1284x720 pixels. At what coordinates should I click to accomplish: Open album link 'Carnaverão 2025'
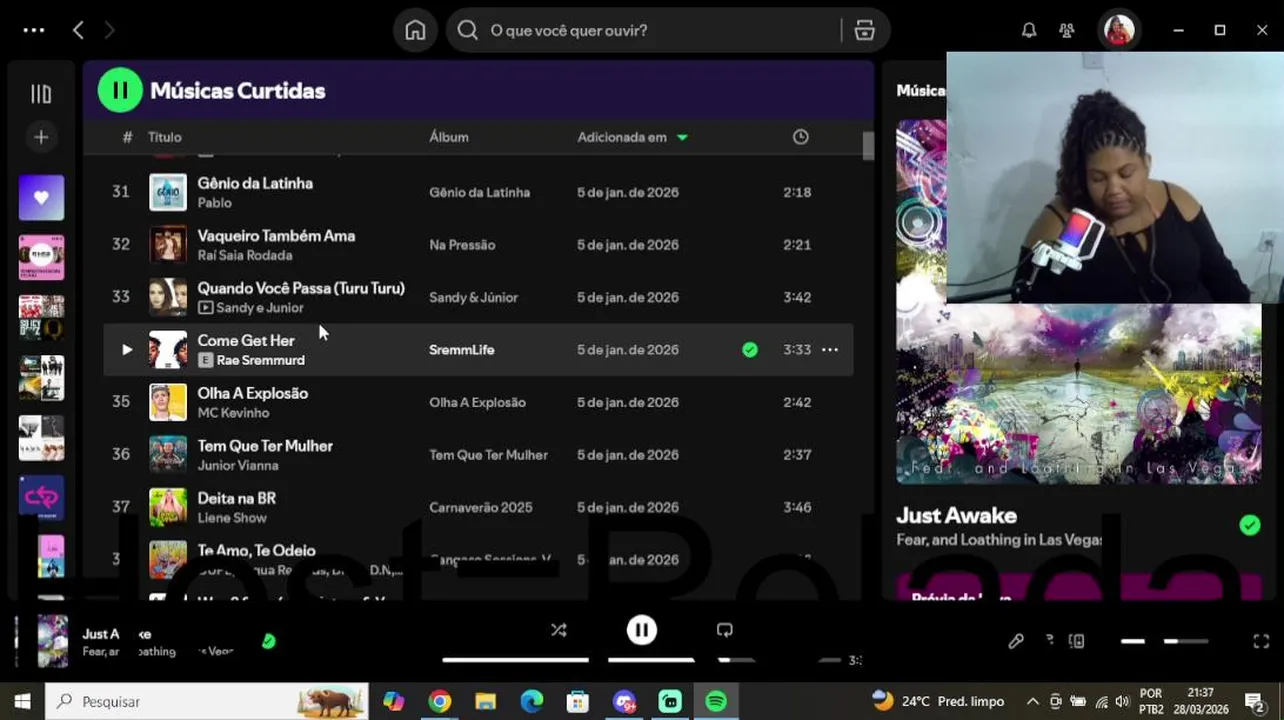coord(481,507)
